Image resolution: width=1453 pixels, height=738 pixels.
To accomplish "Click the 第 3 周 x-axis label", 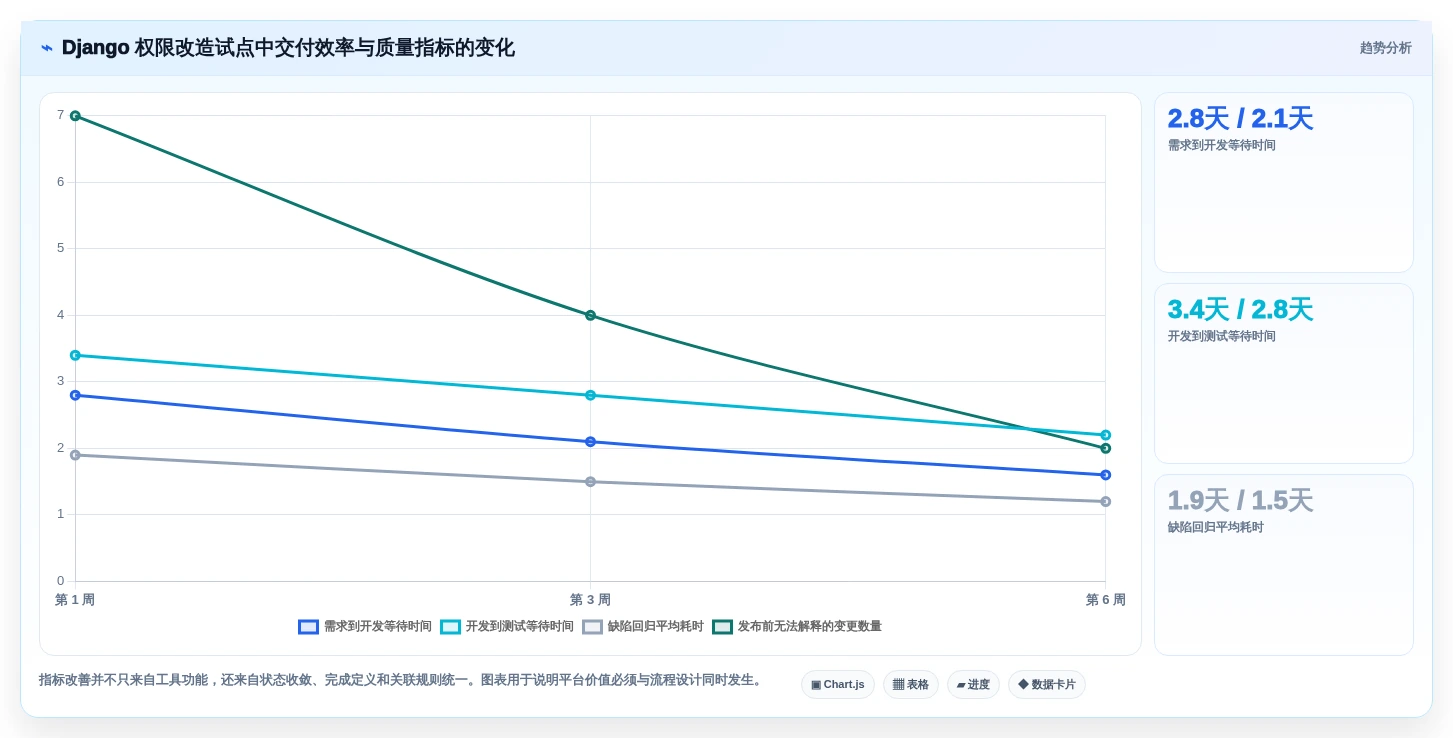I will 590,600.
